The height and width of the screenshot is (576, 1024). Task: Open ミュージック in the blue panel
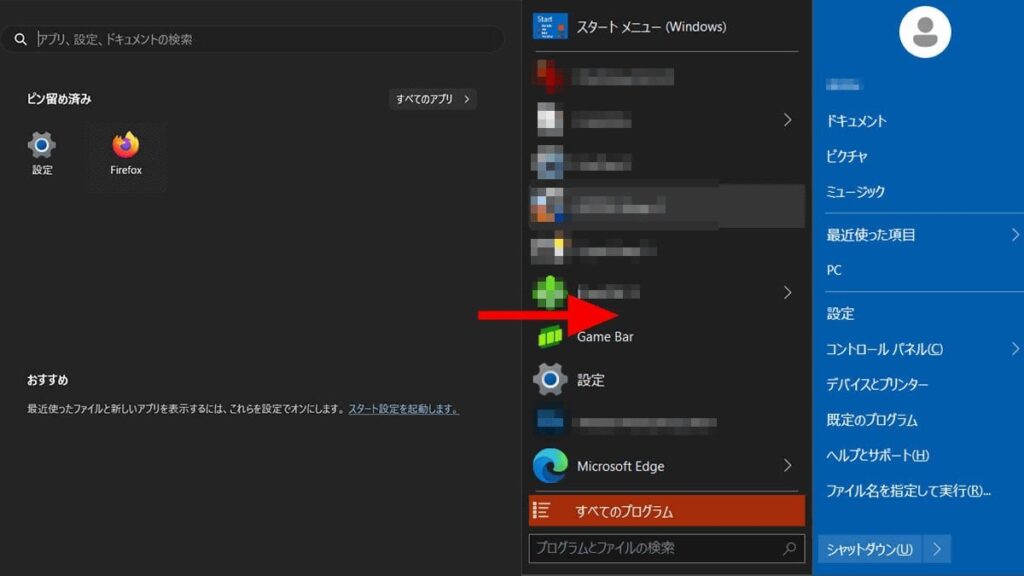coord(856,191)
